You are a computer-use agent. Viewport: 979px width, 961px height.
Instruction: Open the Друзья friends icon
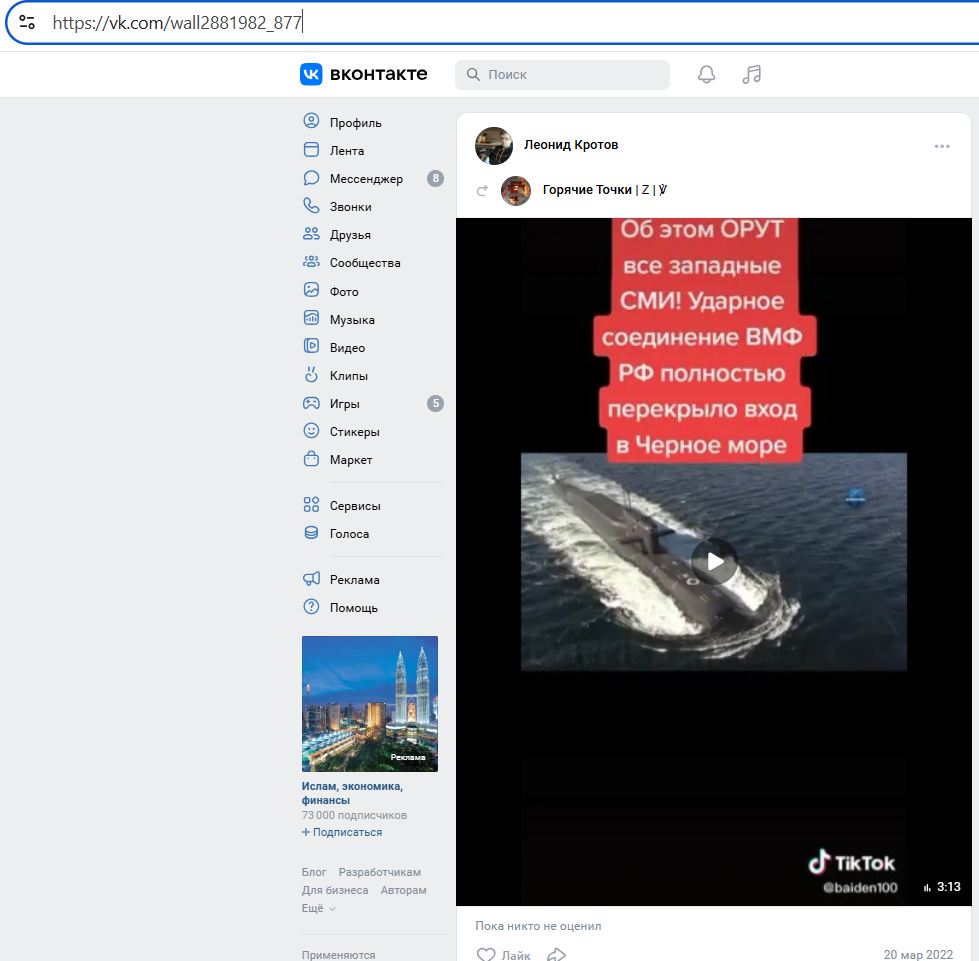click(x=311, y=234)
